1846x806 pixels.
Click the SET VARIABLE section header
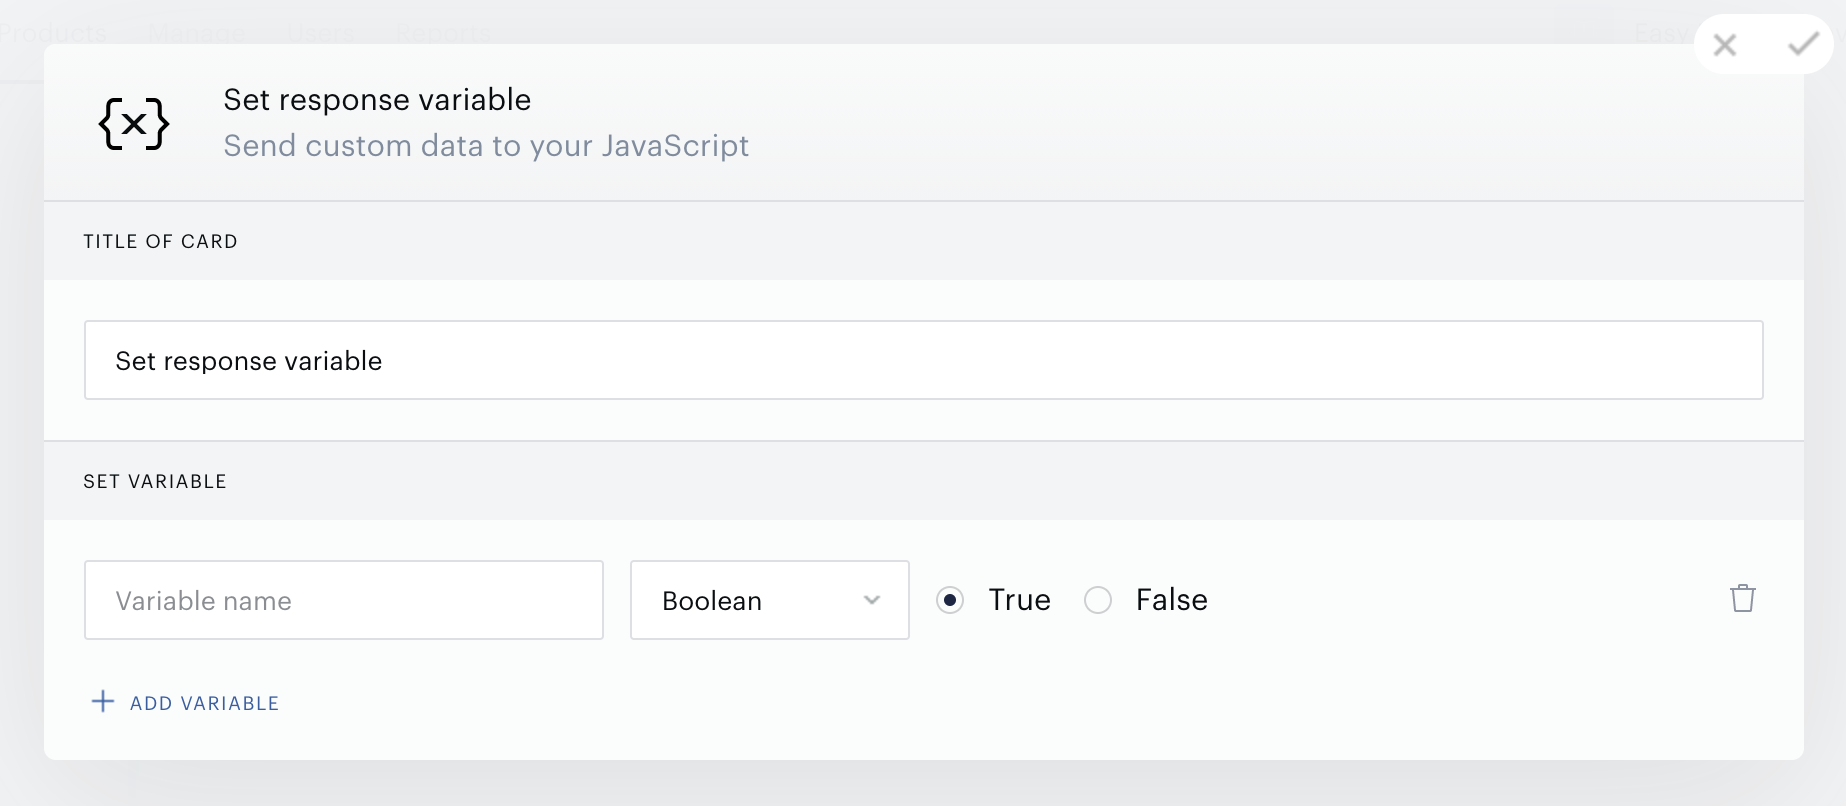pyautogui.click(x=155, y=481)
